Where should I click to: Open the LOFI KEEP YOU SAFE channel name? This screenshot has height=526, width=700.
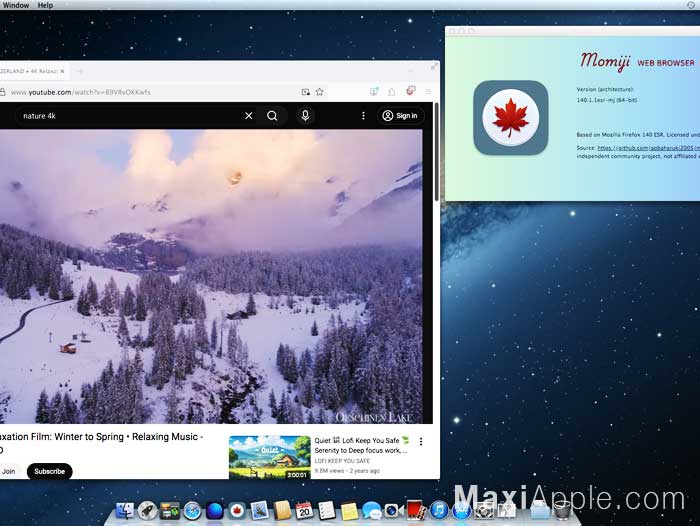342,461
